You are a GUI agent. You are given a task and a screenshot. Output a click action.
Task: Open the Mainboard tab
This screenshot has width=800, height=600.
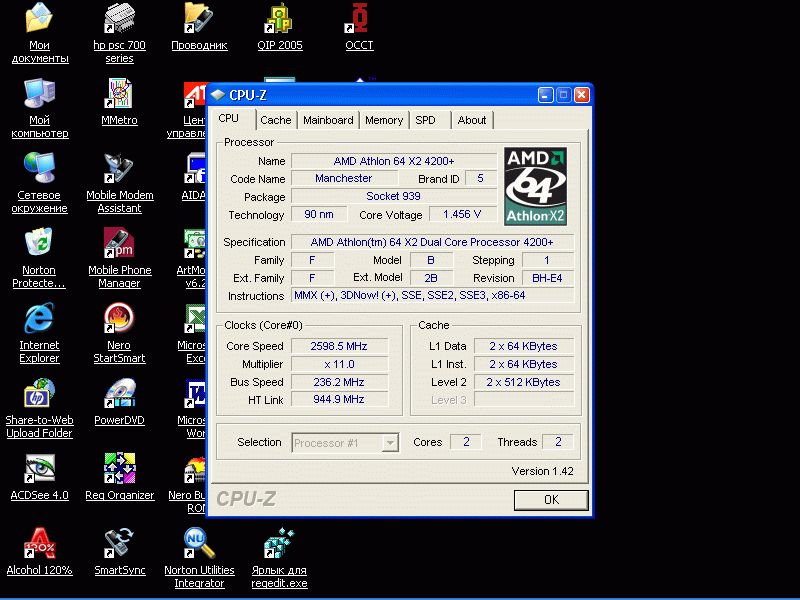pyautogui.click(x=328, y=120)
